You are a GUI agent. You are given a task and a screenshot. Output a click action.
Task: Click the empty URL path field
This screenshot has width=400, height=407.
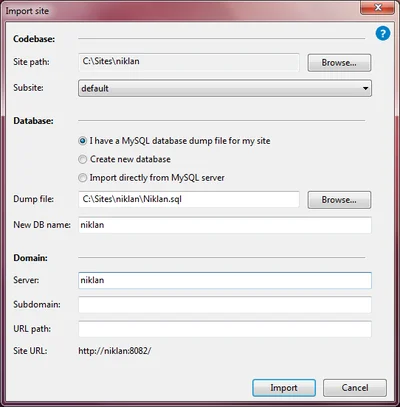point(225,329)
